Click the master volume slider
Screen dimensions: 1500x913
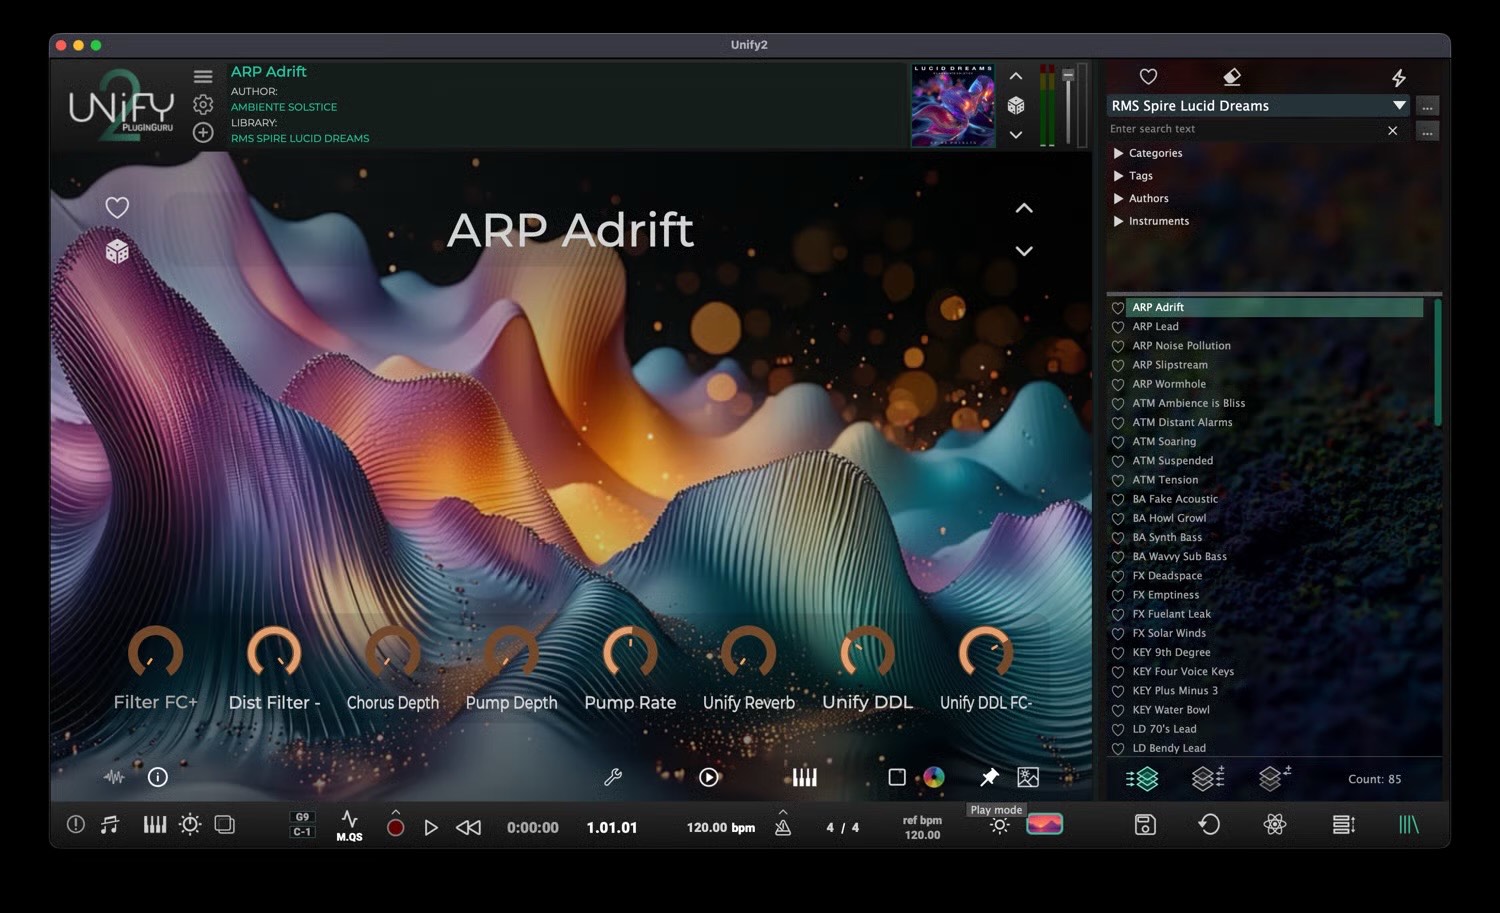point(1068,106)
